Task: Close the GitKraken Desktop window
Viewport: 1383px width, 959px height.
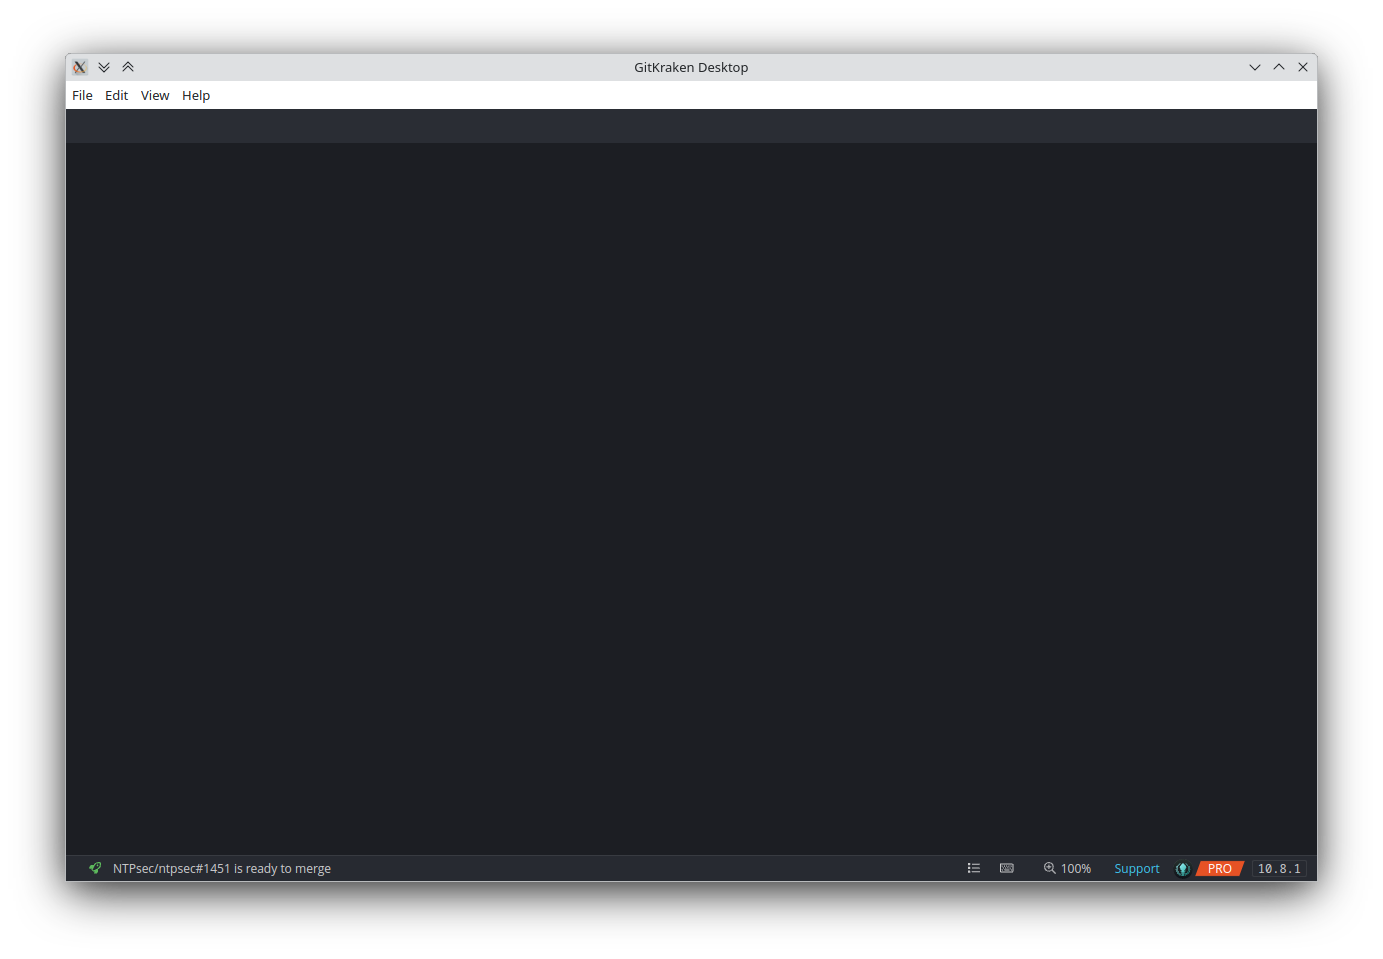Action: point(1303,67)
